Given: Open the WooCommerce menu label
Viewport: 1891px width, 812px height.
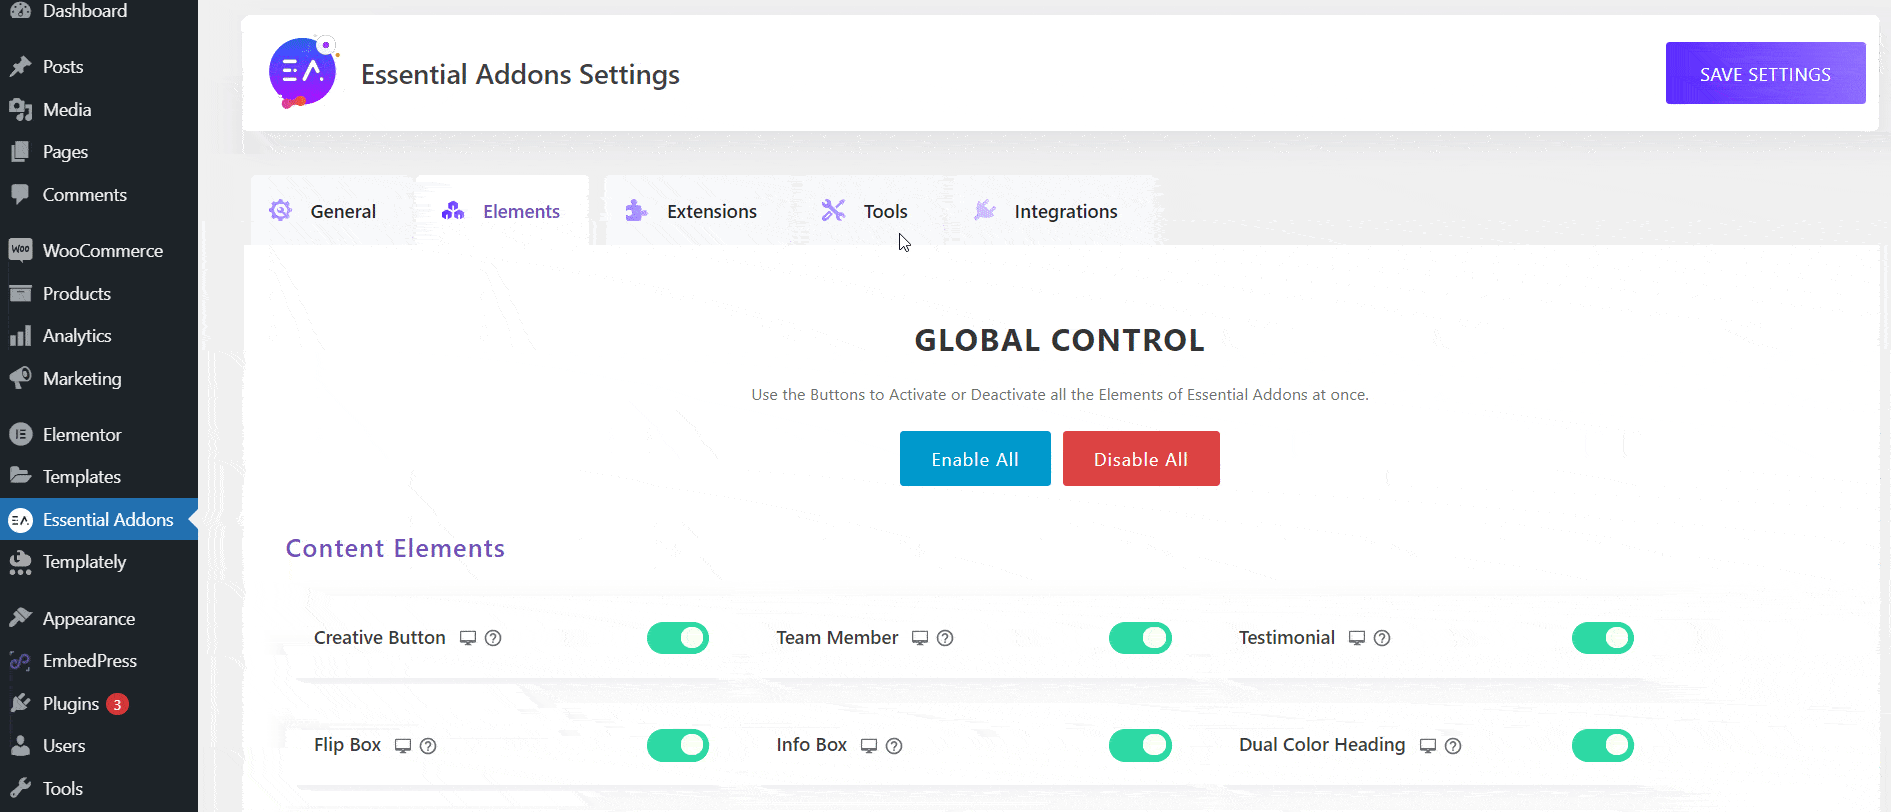Looking at the screenshot, I should coord(103,251).
